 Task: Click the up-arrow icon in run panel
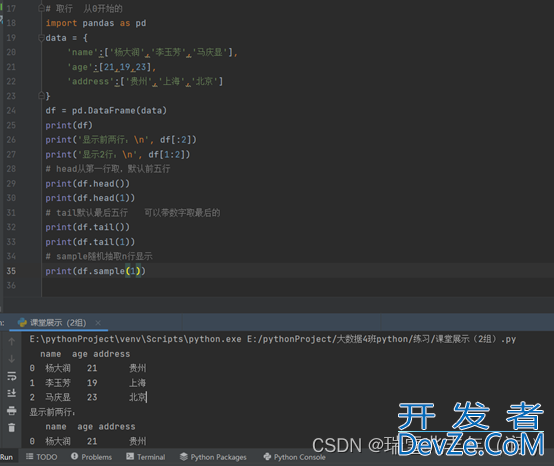(x=11, y=342)
